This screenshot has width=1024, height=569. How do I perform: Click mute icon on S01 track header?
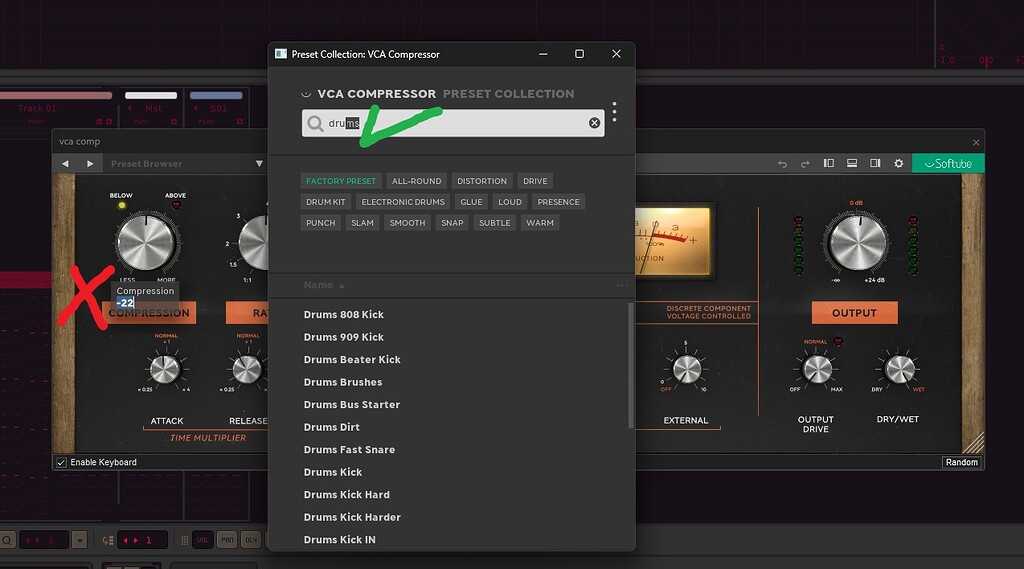pyautogui.click(x=240, y=122)
